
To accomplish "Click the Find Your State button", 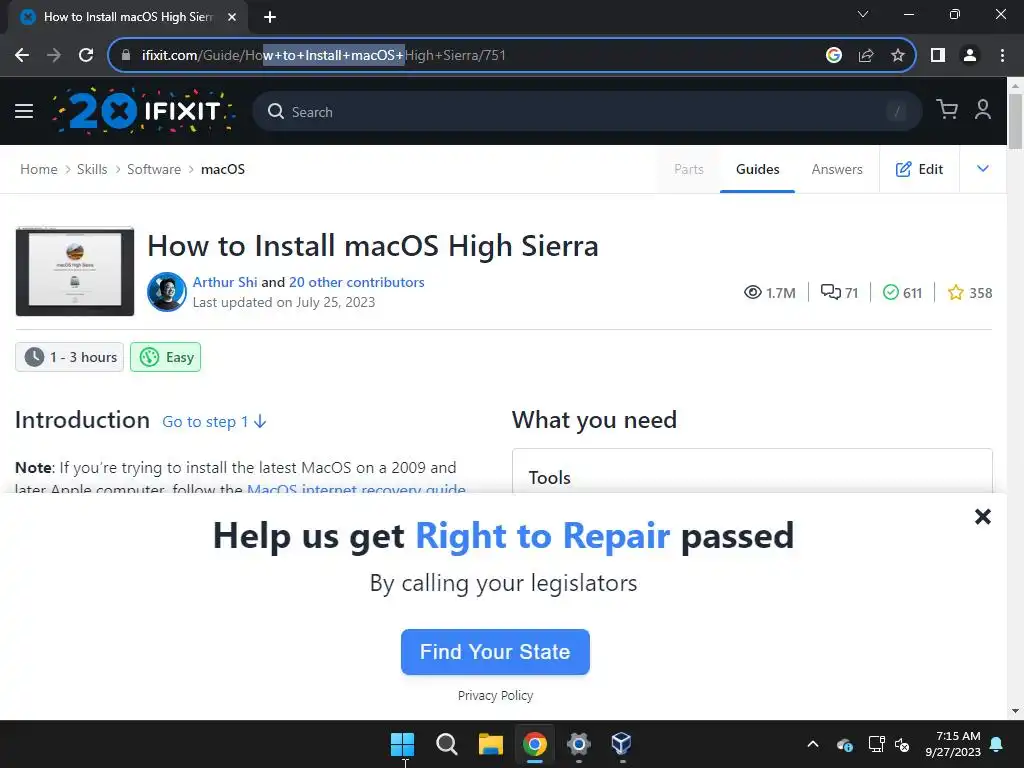I will tap(495, 652).
